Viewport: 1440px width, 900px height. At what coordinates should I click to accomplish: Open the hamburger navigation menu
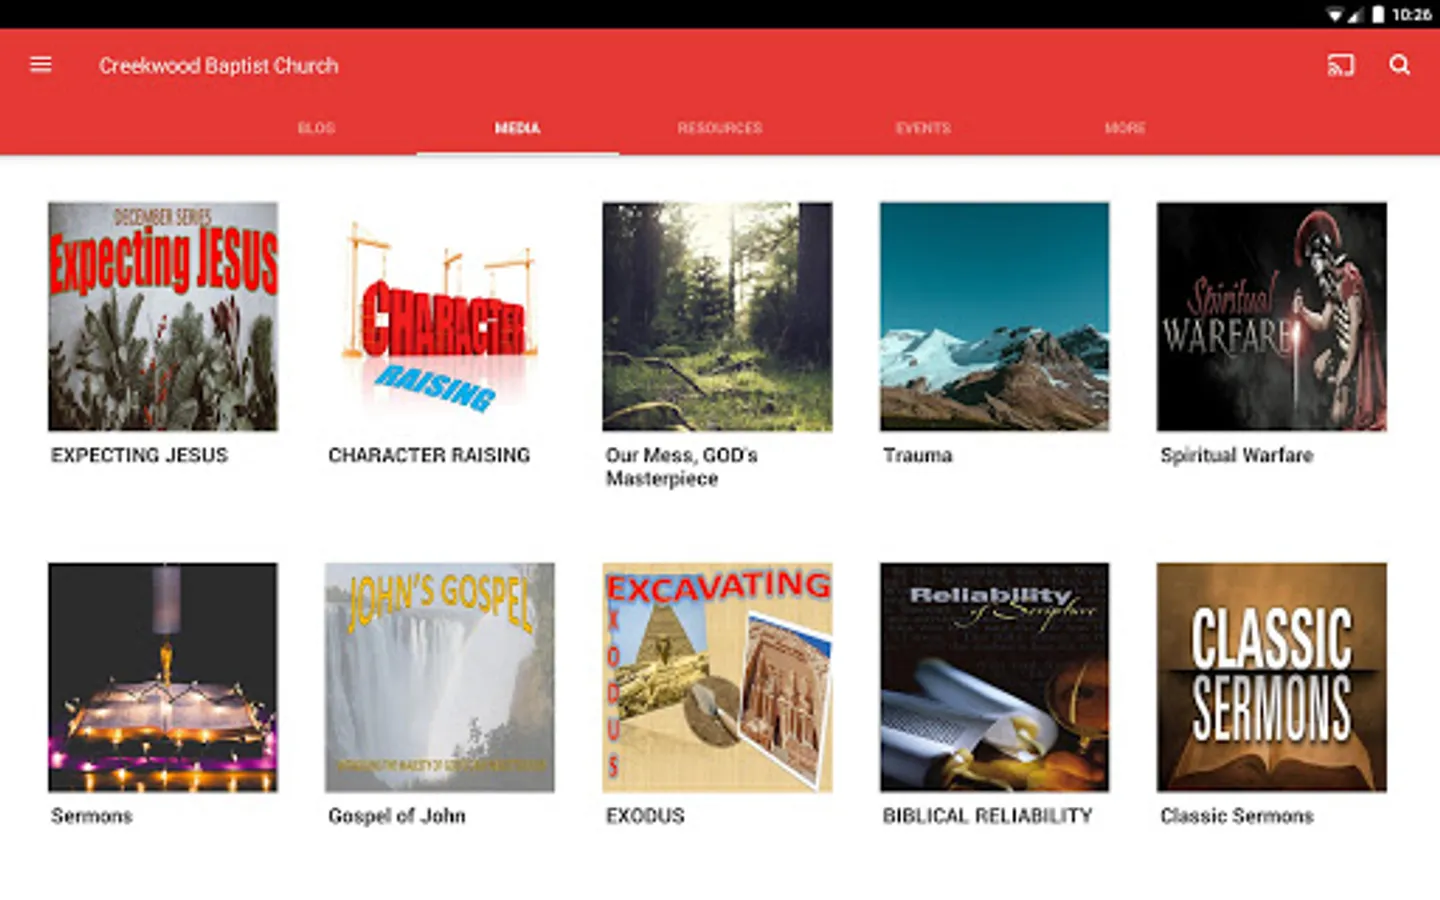click(x=41, y=65)
